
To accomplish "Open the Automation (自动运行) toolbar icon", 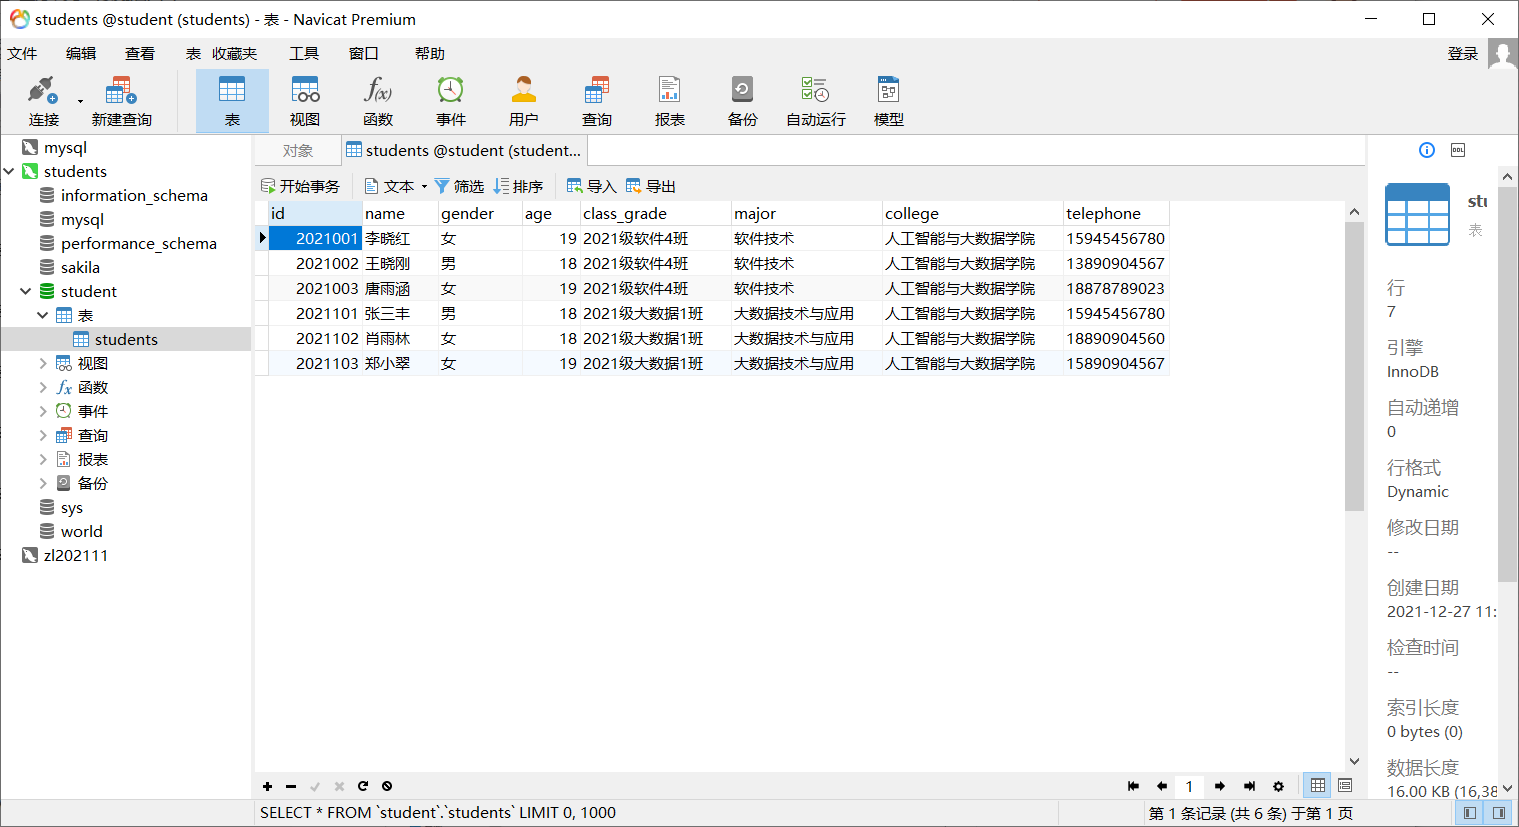I will click(816, 101).
